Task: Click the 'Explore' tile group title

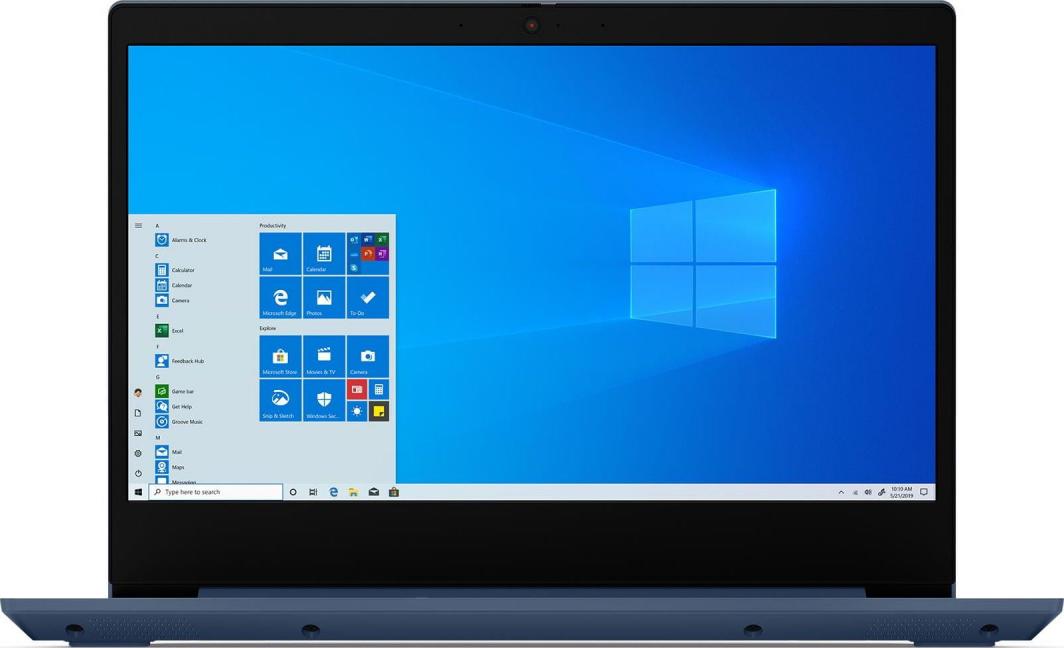Action: tap(268, 328)
